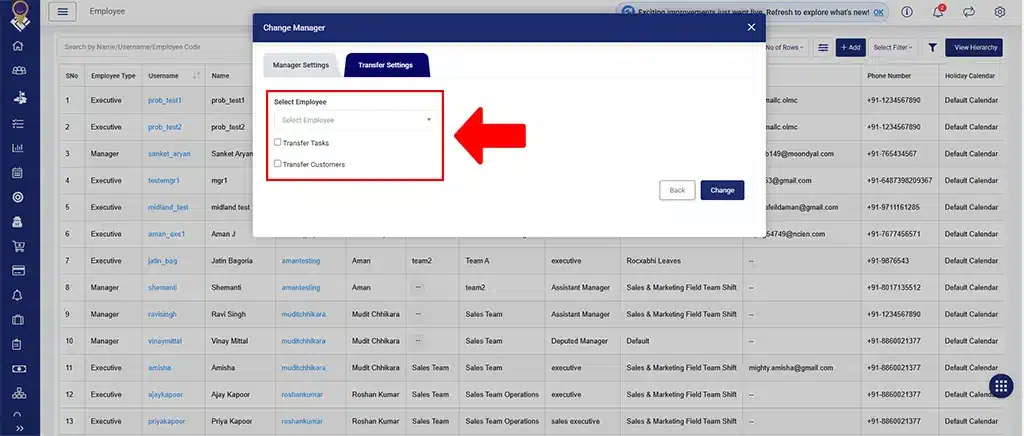Open the Select Filter dropdown
Screen dimensions: 1024x436
pyautogui.click(x=893, y=48)
